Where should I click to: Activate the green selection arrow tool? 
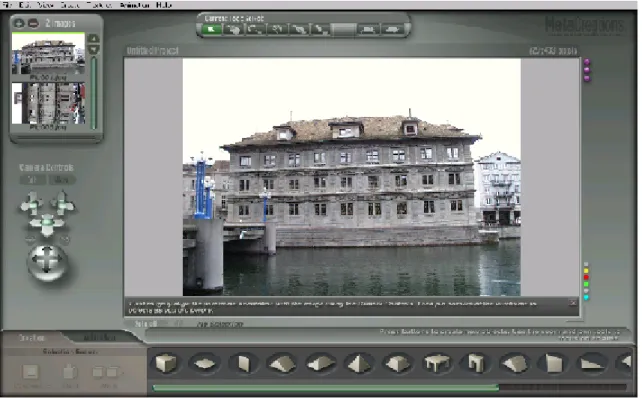point(212,29)
